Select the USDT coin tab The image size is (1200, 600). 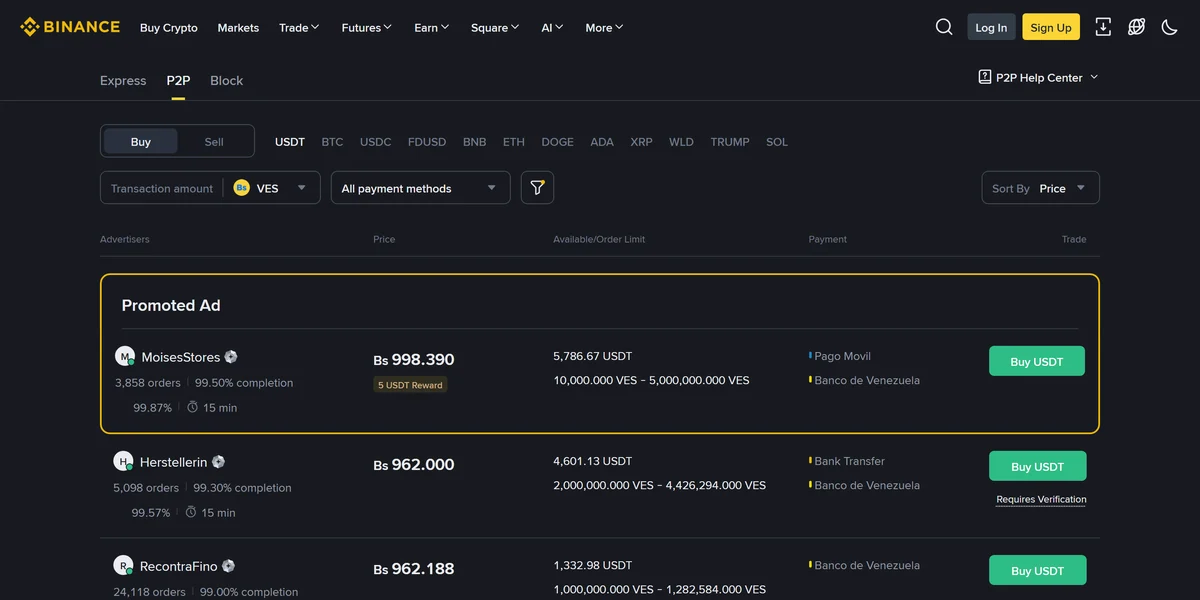coord(290,142)
